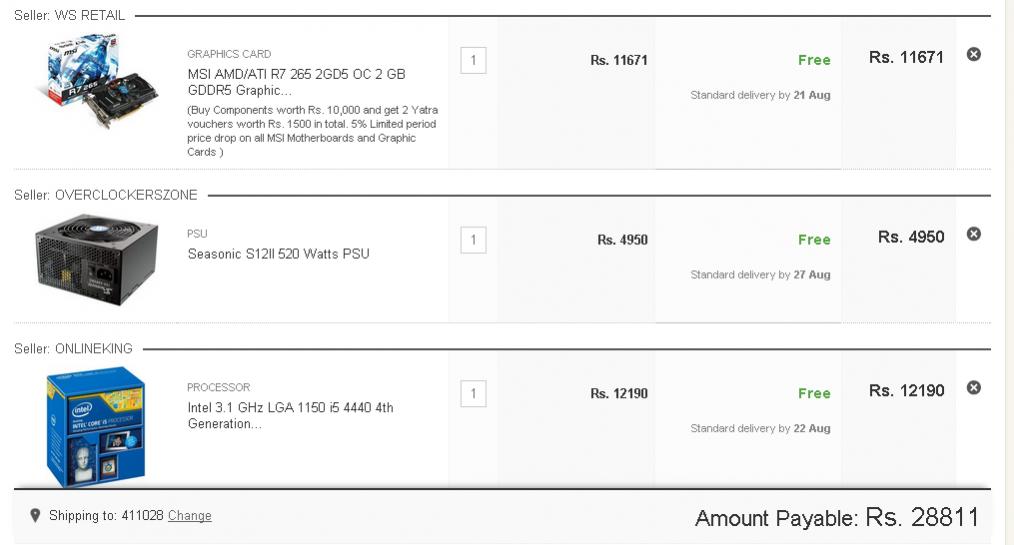Open Seasonic S12II 520 Watts PSU title
The image size is (1014, 545).
(279, 254)
